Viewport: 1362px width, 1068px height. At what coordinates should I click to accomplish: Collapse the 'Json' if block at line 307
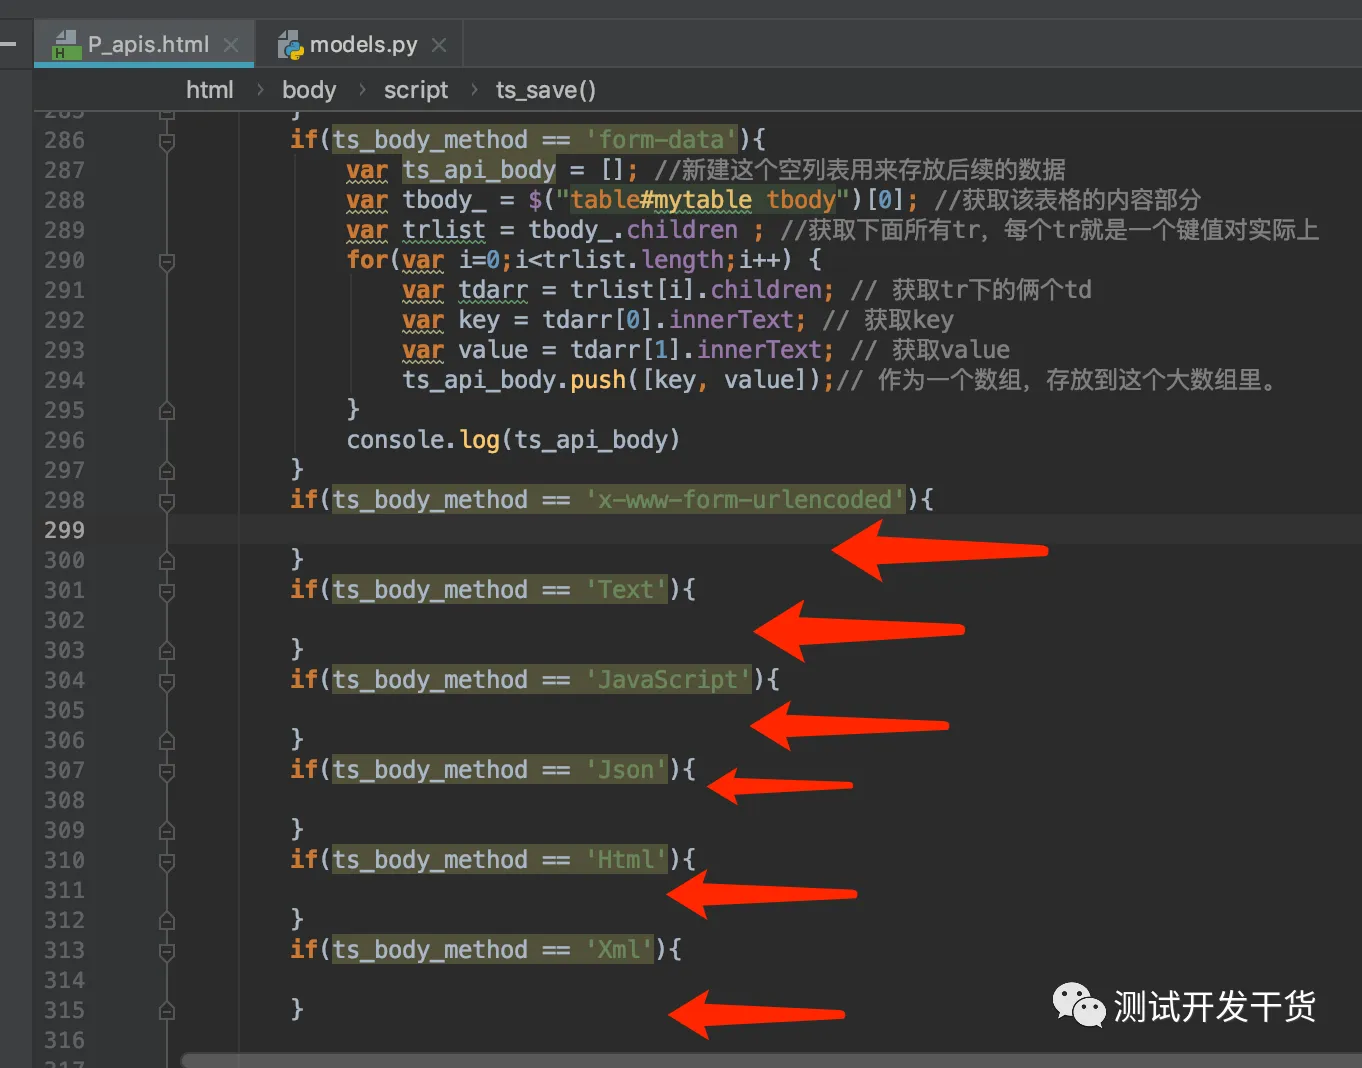point(167,771)
